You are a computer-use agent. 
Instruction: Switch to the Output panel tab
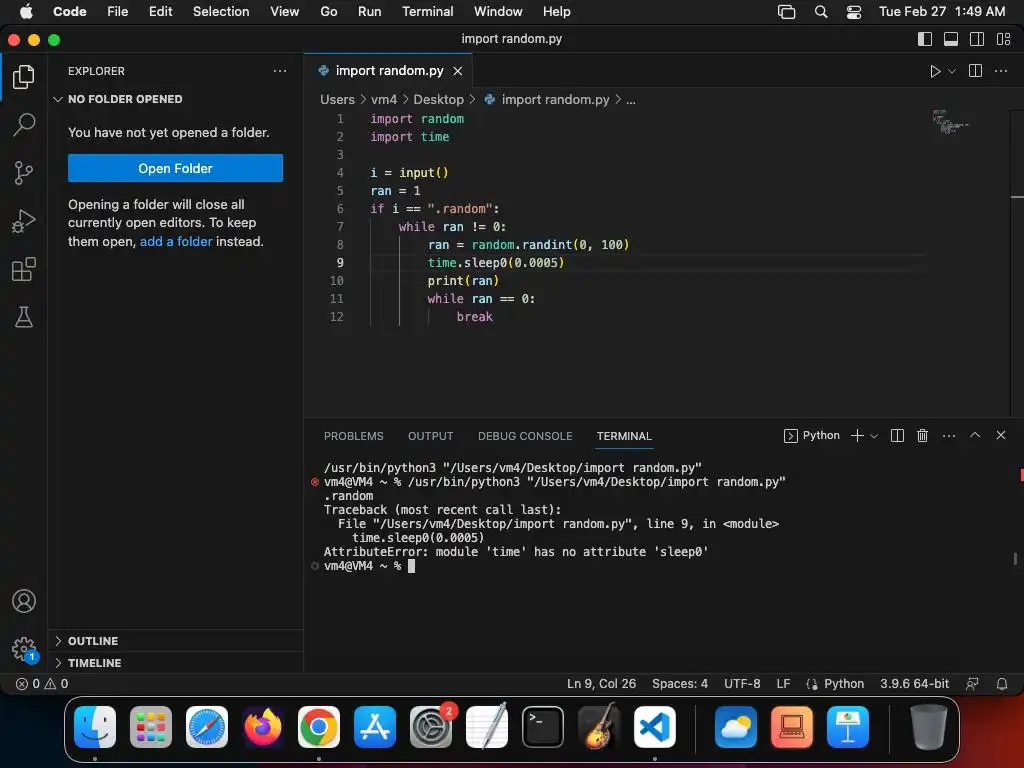coord(430,436)
